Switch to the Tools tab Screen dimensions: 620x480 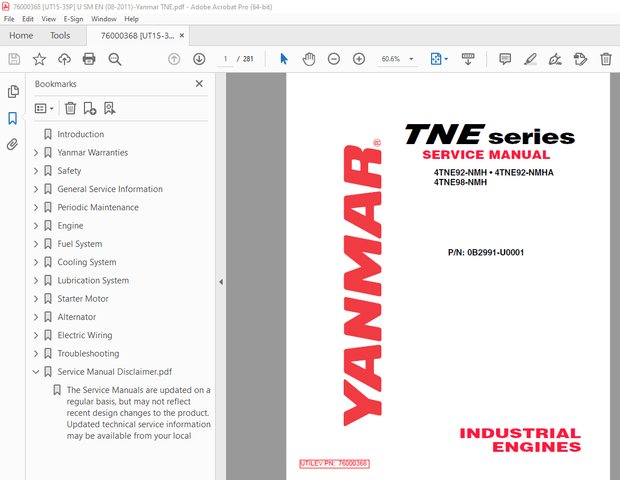point(60,36)
